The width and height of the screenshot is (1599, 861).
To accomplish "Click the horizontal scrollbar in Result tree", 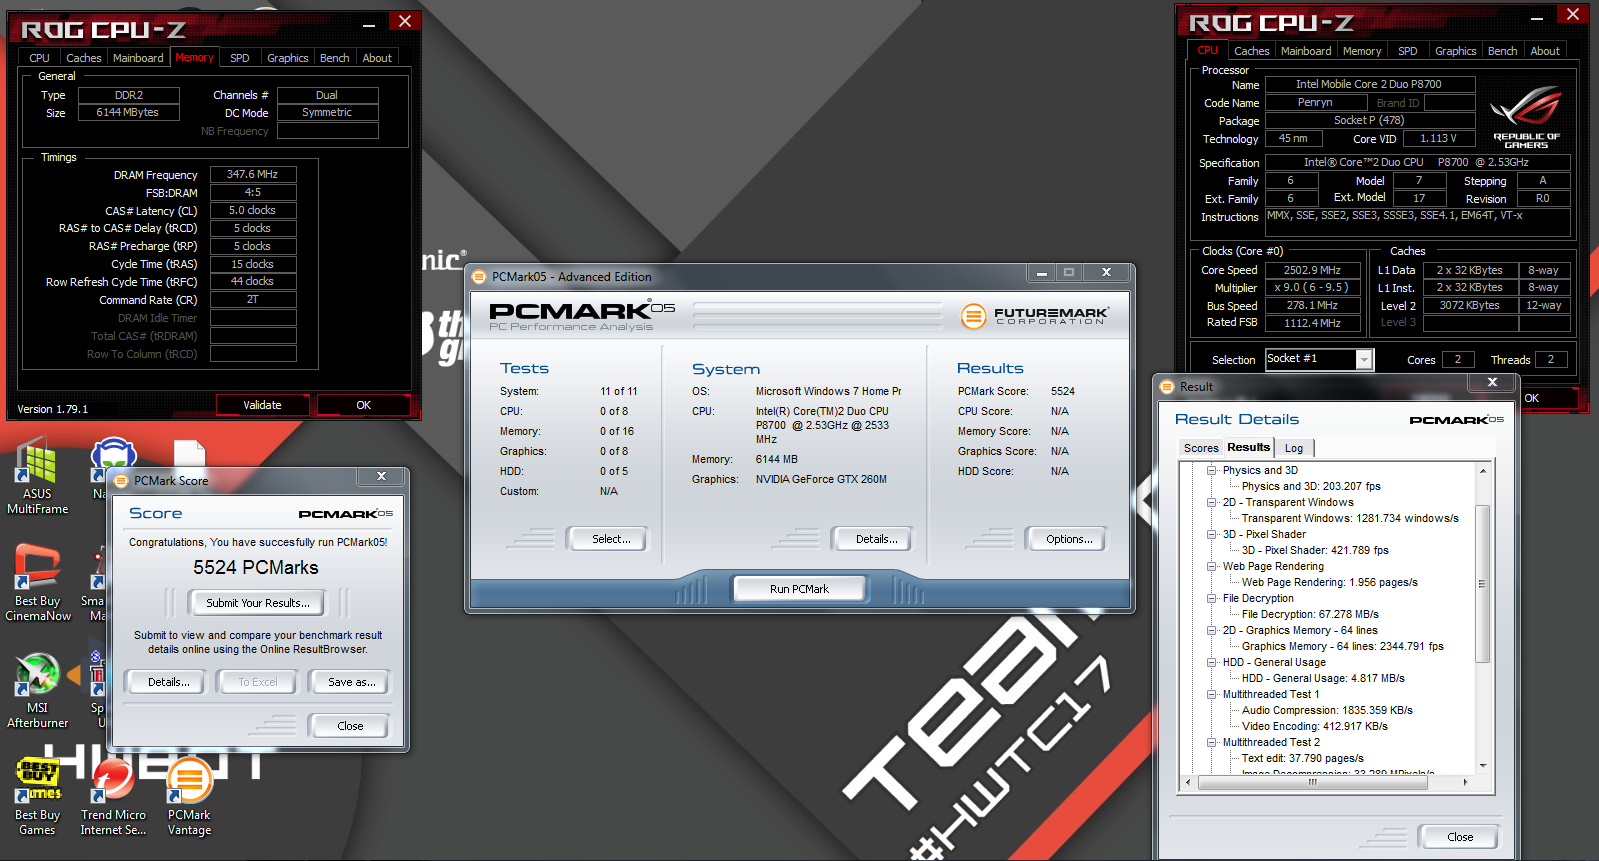I will tap(1312, 783).
